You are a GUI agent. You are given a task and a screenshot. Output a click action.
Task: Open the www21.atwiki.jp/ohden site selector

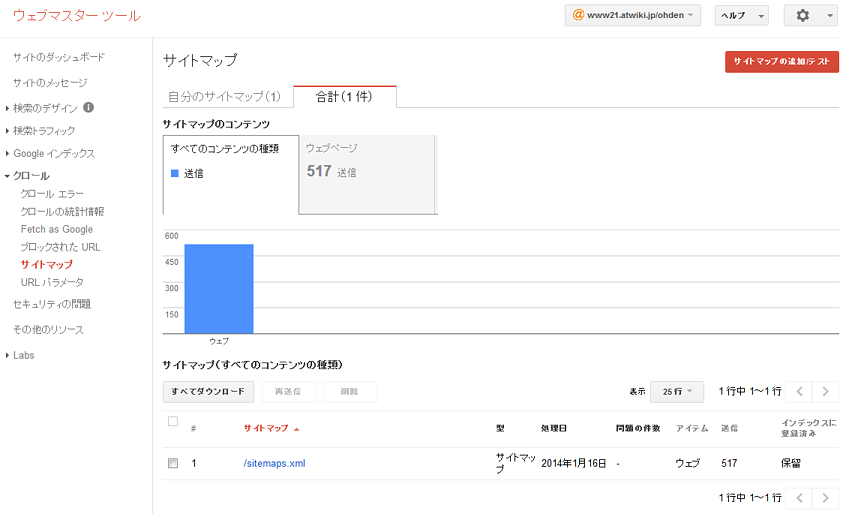633,15
